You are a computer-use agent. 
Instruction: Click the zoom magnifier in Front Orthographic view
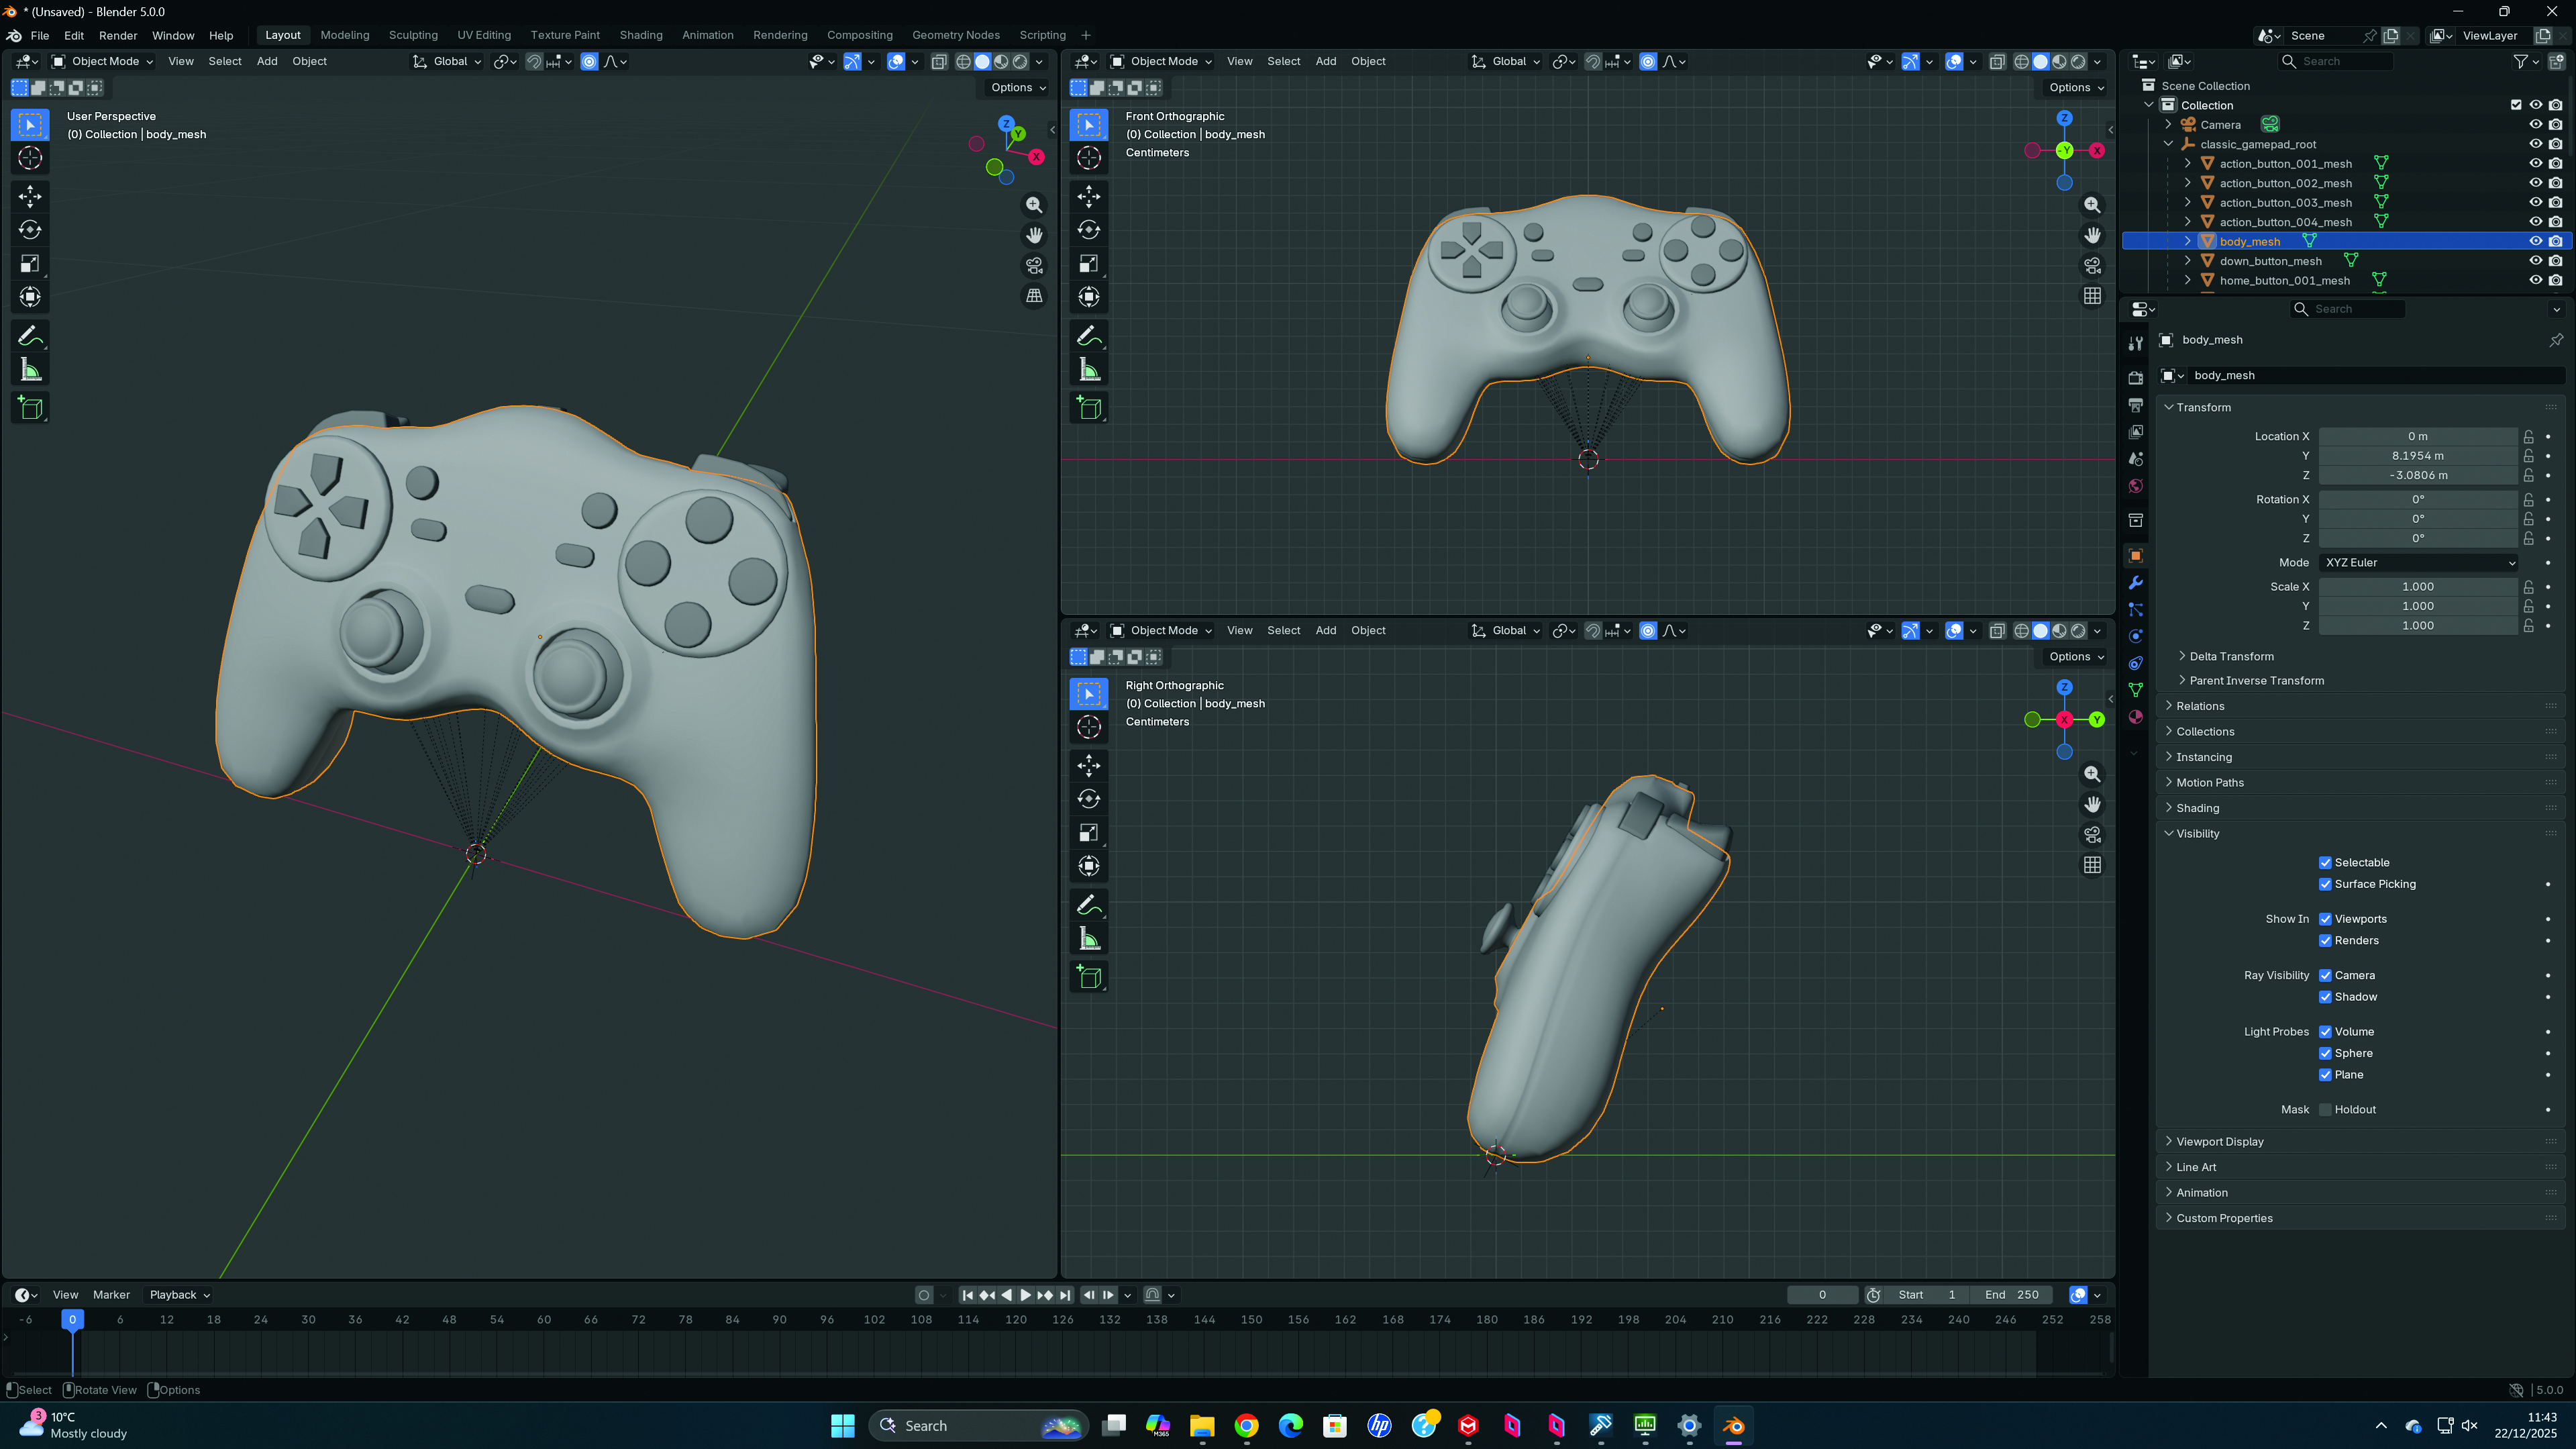coord(2092,204)
